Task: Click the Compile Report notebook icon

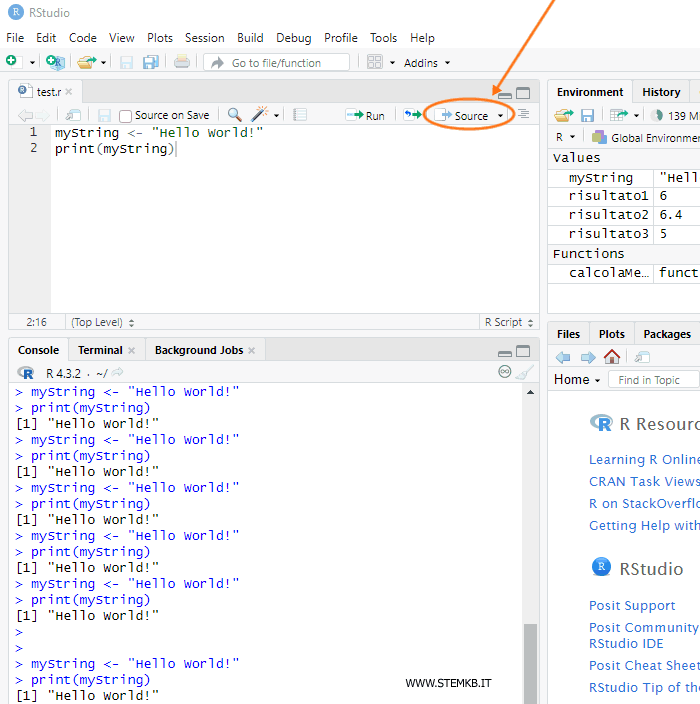Action: [x=300, y=115]
